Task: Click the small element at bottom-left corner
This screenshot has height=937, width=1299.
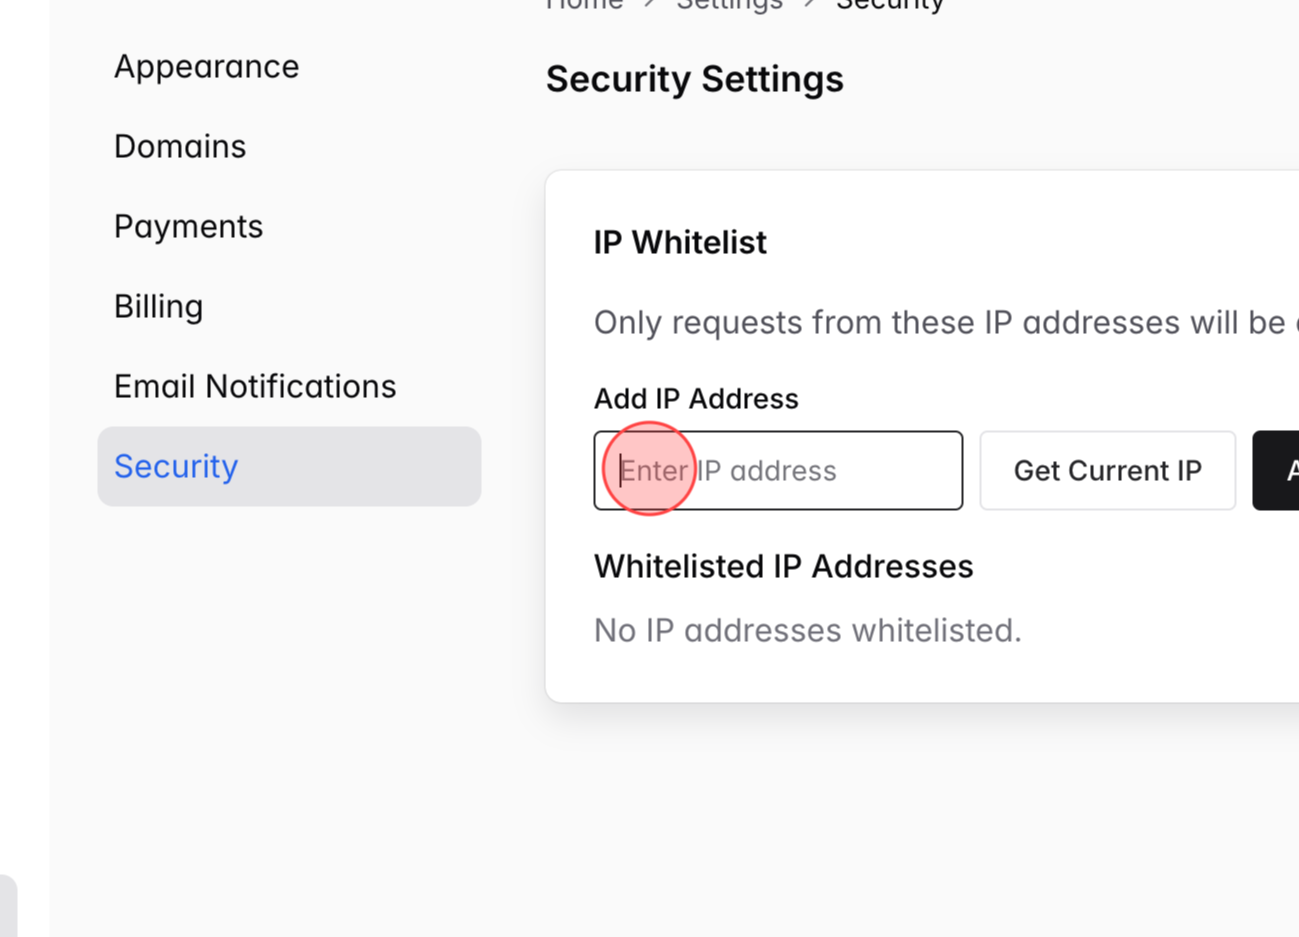Action: [6, 905]
